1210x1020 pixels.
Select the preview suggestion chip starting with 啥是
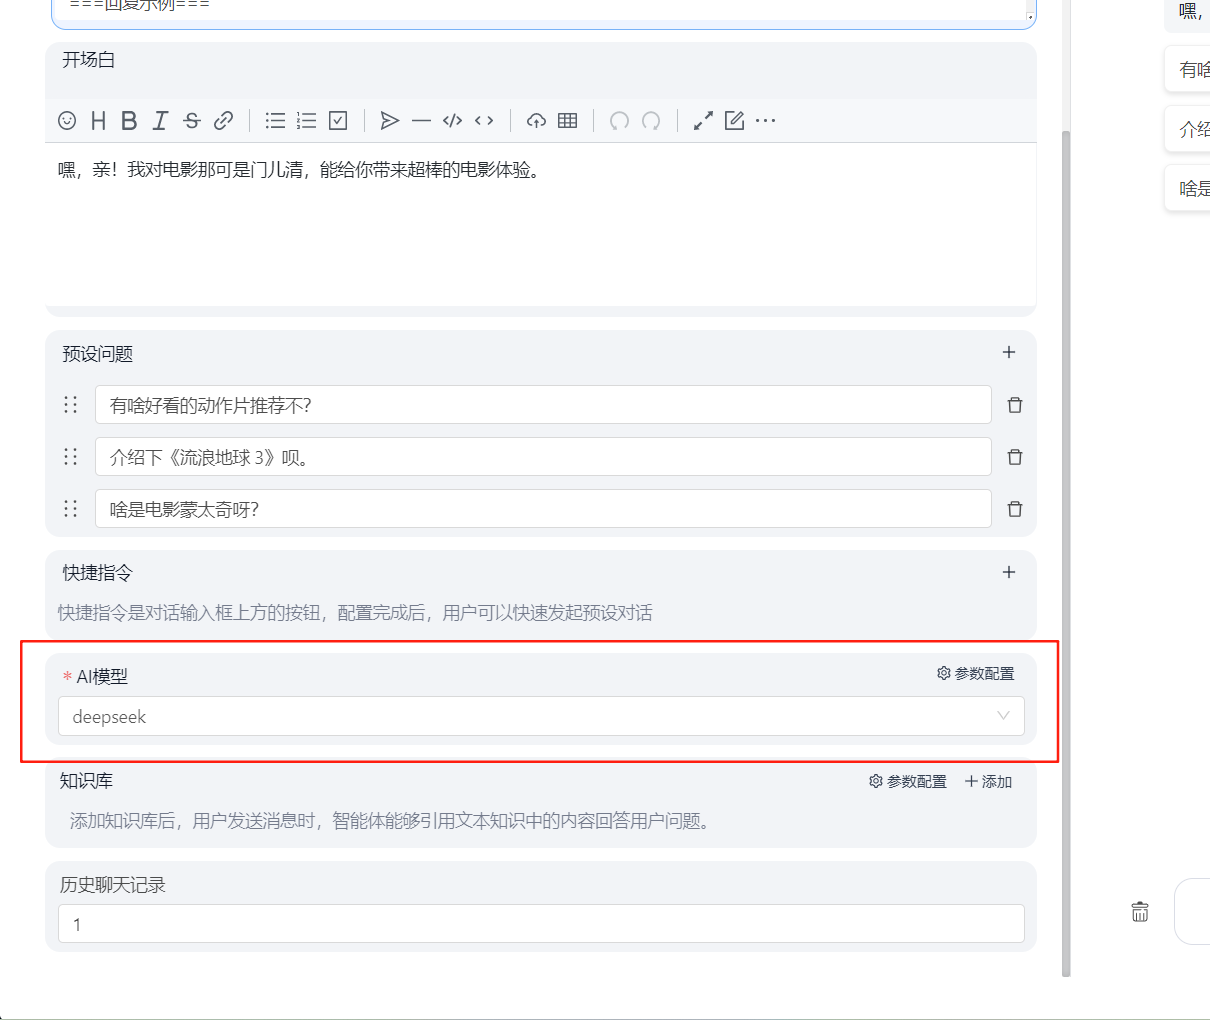(x=1188, y=188)
